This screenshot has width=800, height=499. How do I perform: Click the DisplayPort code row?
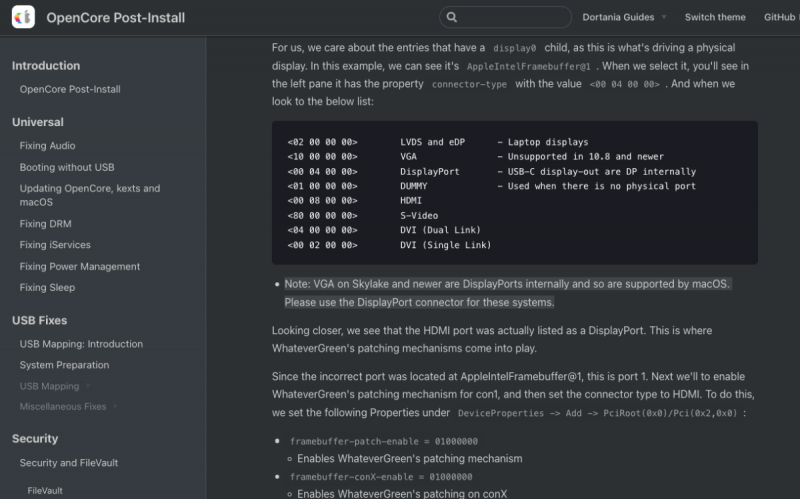click(x=491, y=171)
